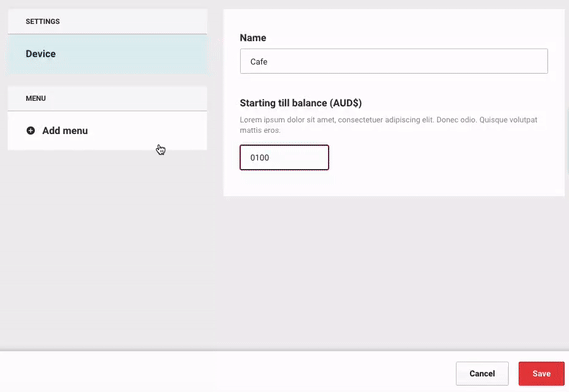Click the Lorem ipsum helper description text
Image resolution: width=569 pixels, height=392 pixels.
388,125
